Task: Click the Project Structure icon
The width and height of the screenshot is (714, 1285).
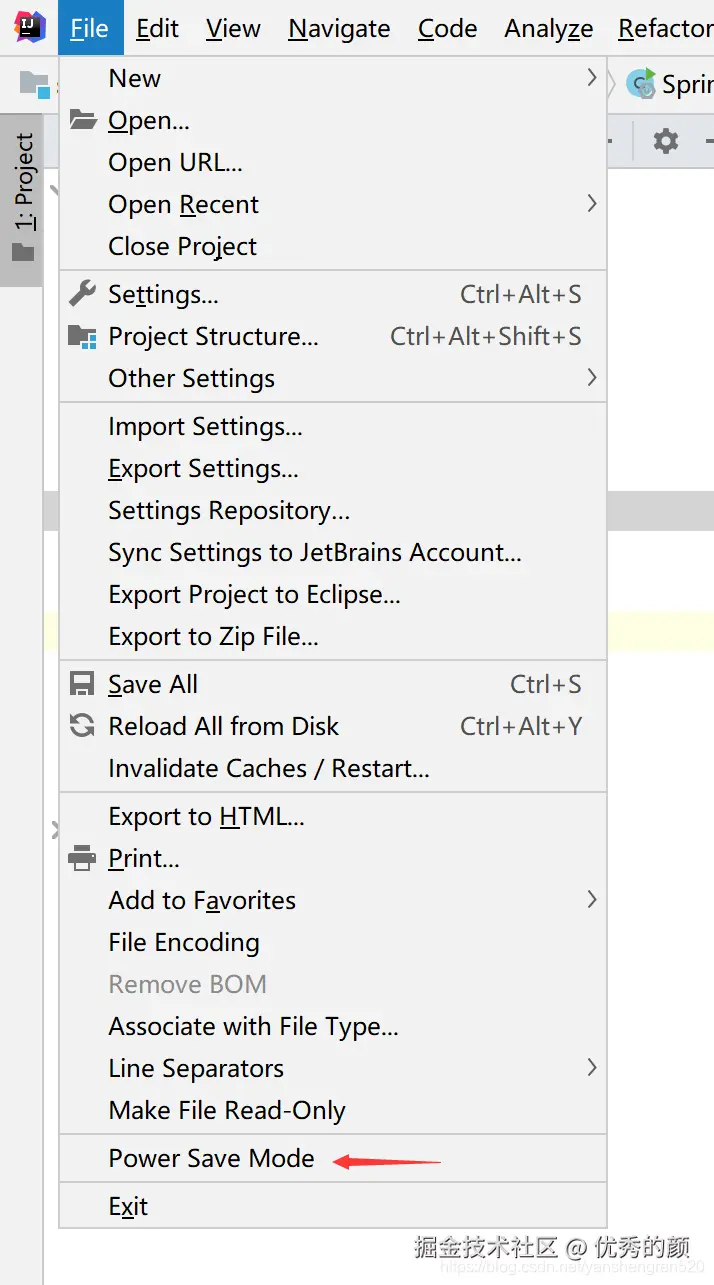Action: click(x=82, y=336)
